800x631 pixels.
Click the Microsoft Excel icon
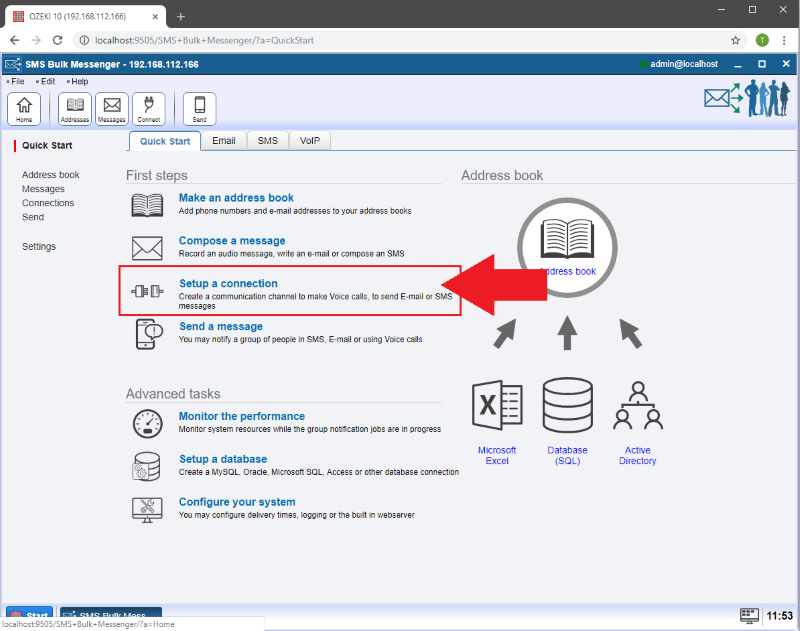pos(497,408)
